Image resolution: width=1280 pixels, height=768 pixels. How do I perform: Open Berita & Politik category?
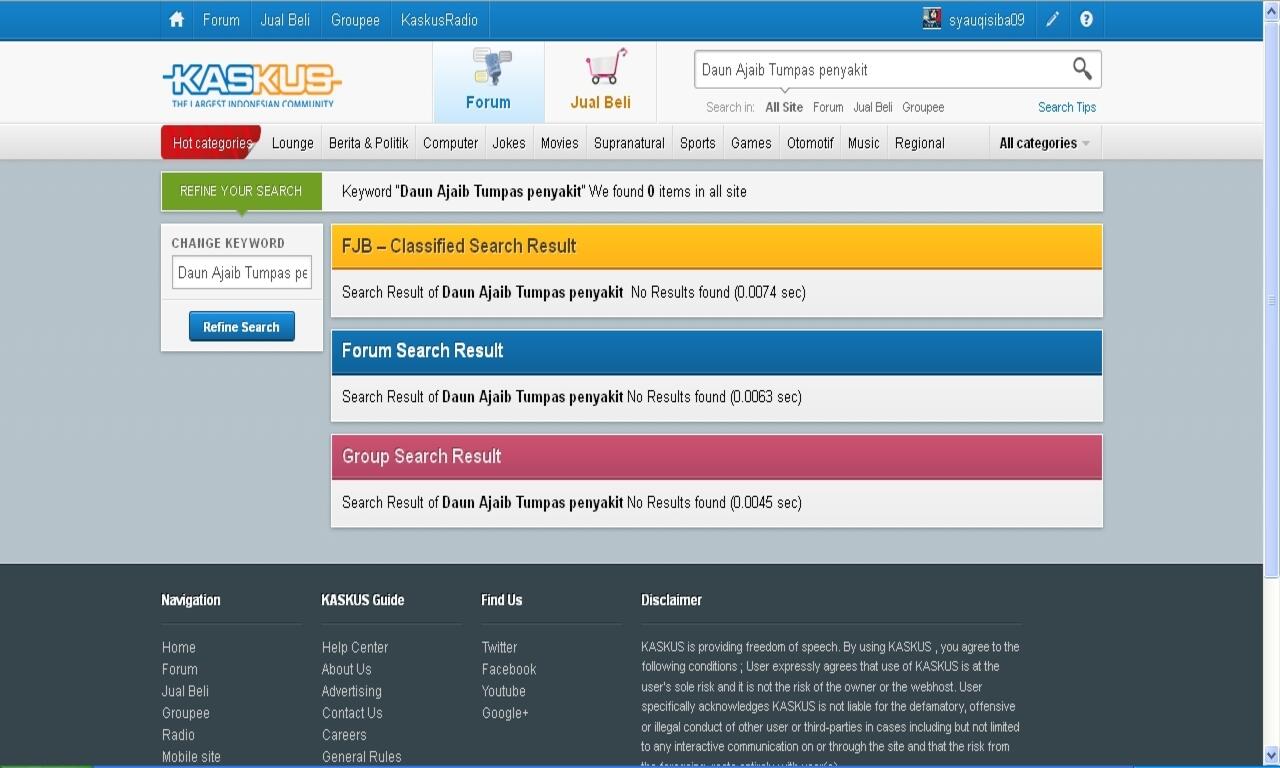click(x=368, y=143)
